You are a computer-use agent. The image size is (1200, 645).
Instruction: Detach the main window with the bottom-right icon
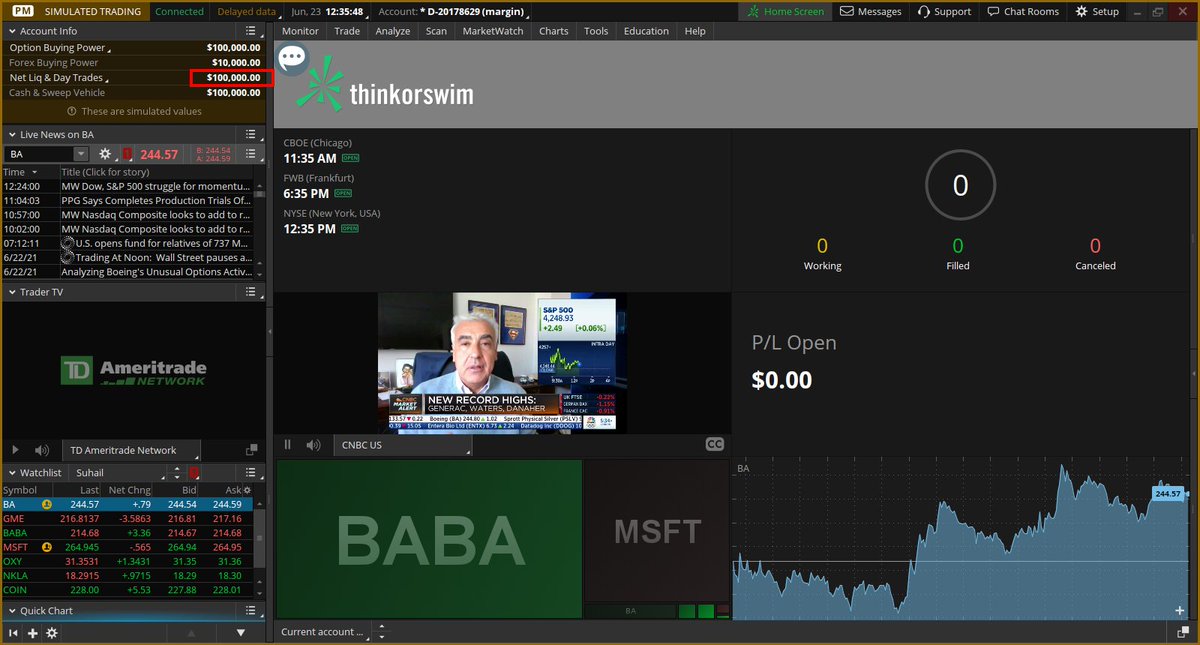(1183, 632)
